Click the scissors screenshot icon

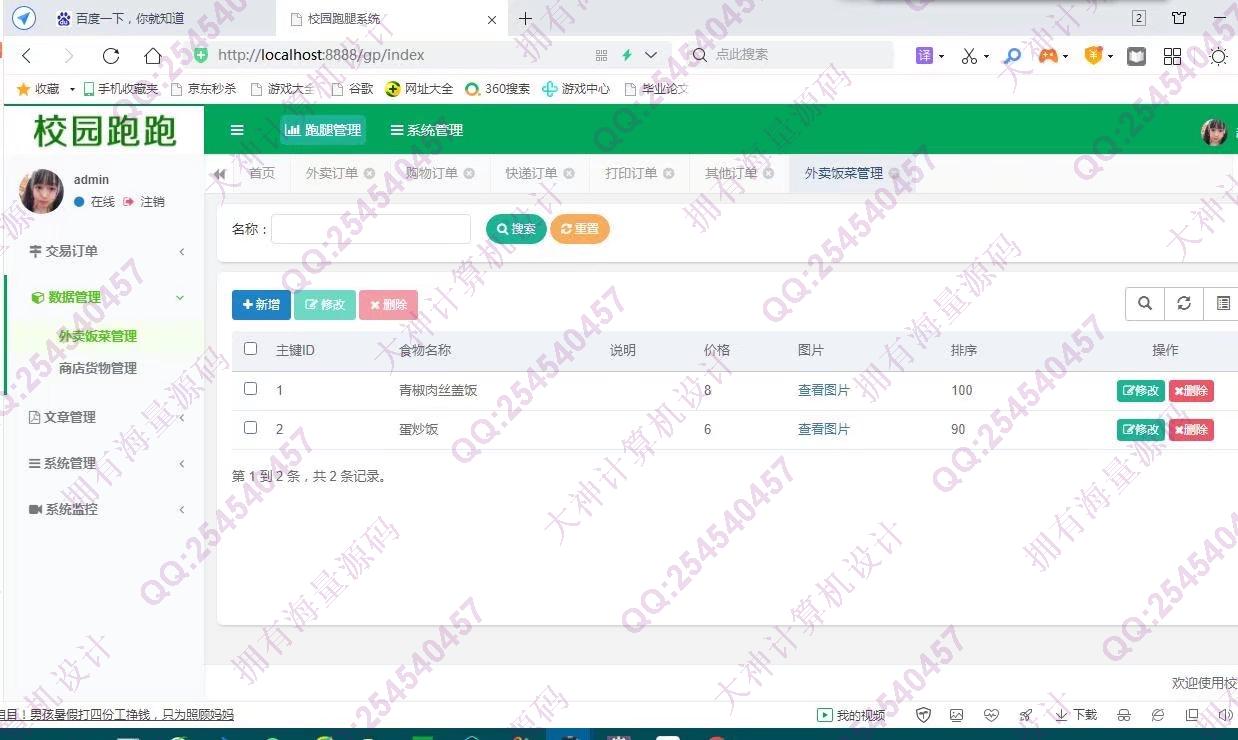969,56
